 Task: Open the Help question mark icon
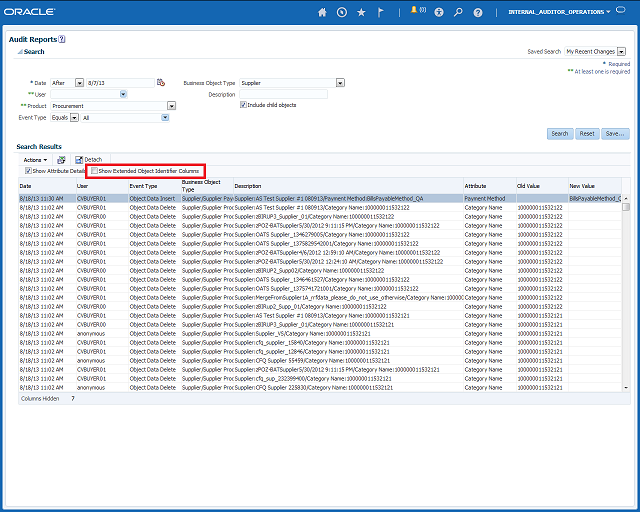[x=478, y=13]
